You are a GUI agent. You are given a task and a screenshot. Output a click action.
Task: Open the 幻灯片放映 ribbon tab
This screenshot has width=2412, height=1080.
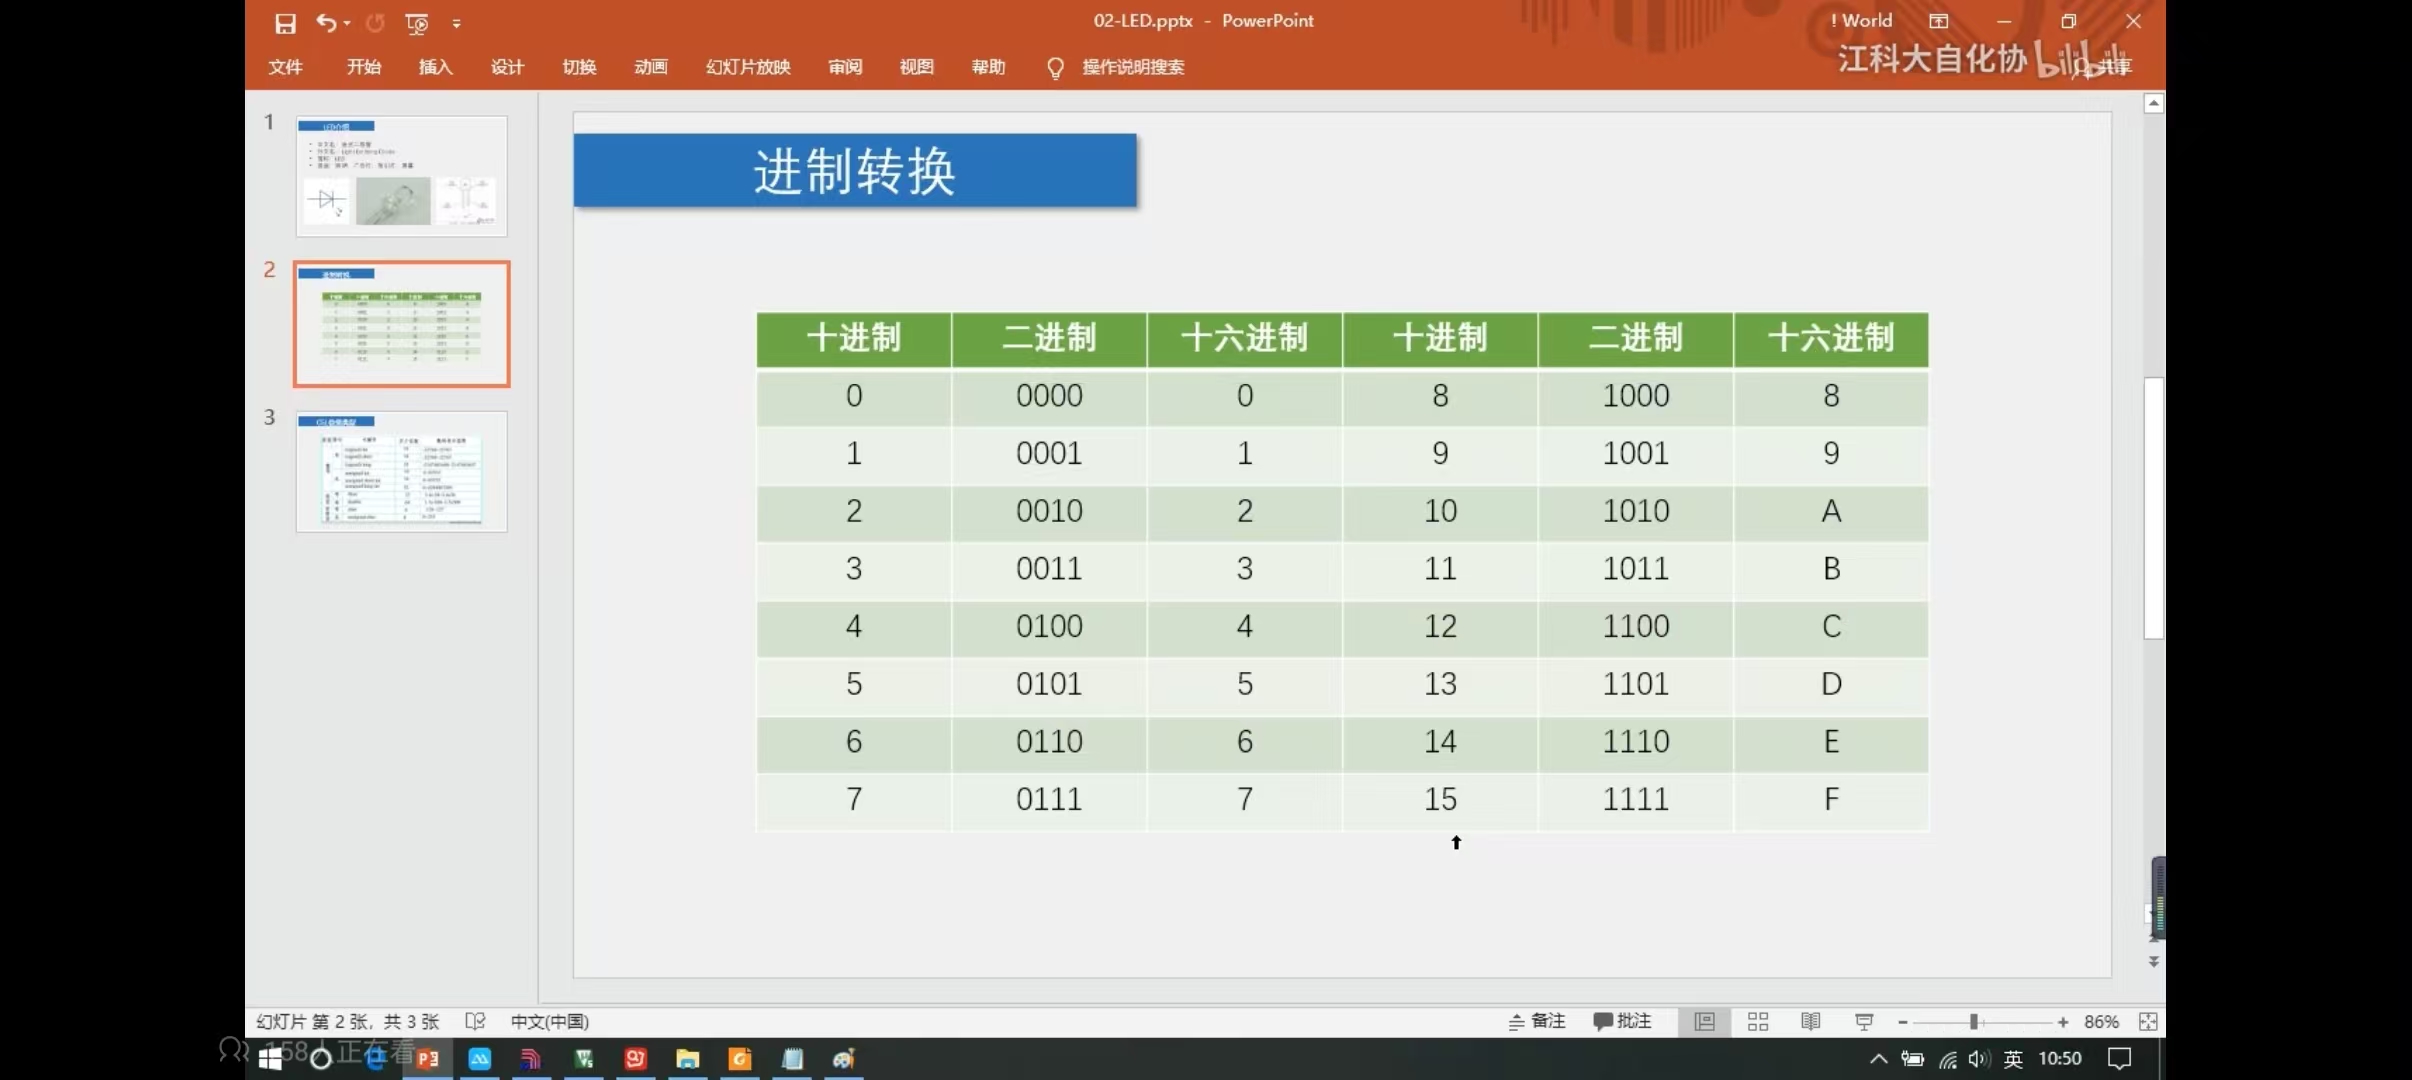747,66
